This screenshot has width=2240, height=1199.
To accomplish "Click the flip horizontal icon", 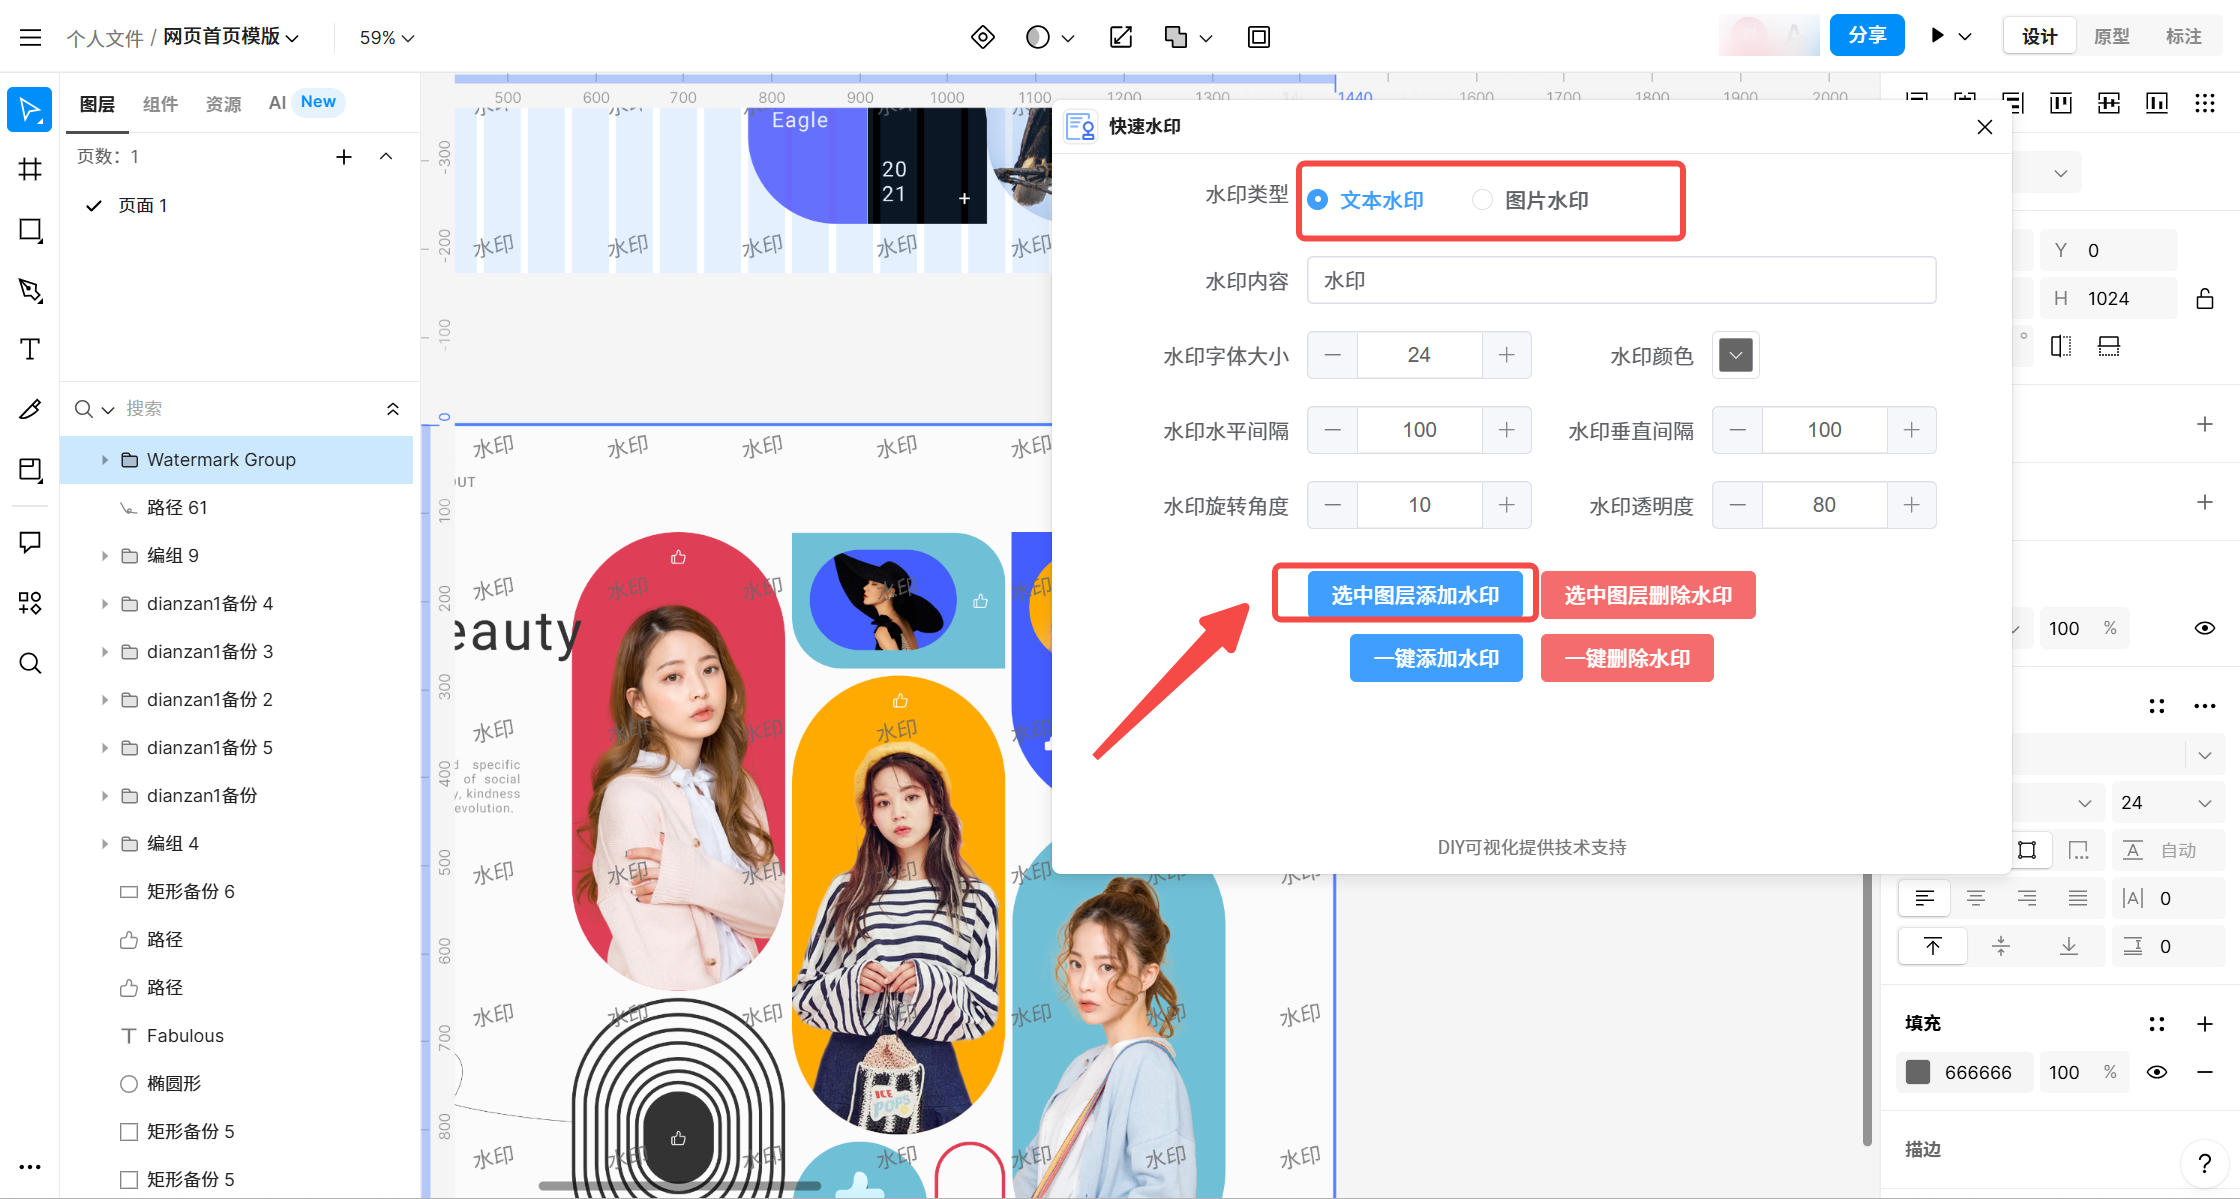I will [x=2061, y=346].
